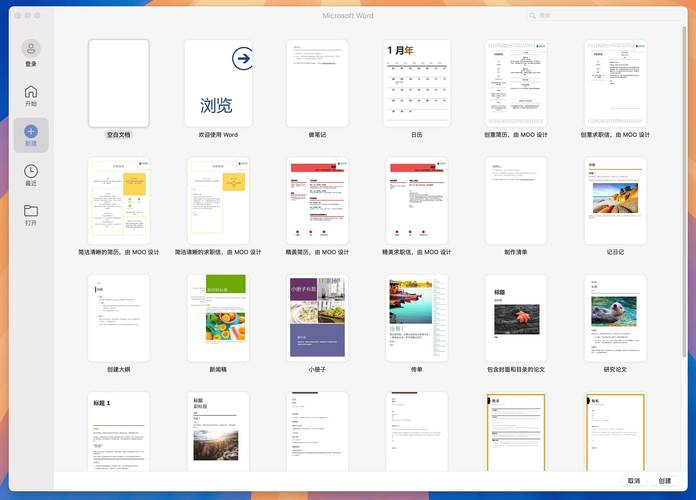Image resolution: width=696 pixels, height=500 pixels.
Task: Select the 日历 calendar template
Action: coord(416,83)
